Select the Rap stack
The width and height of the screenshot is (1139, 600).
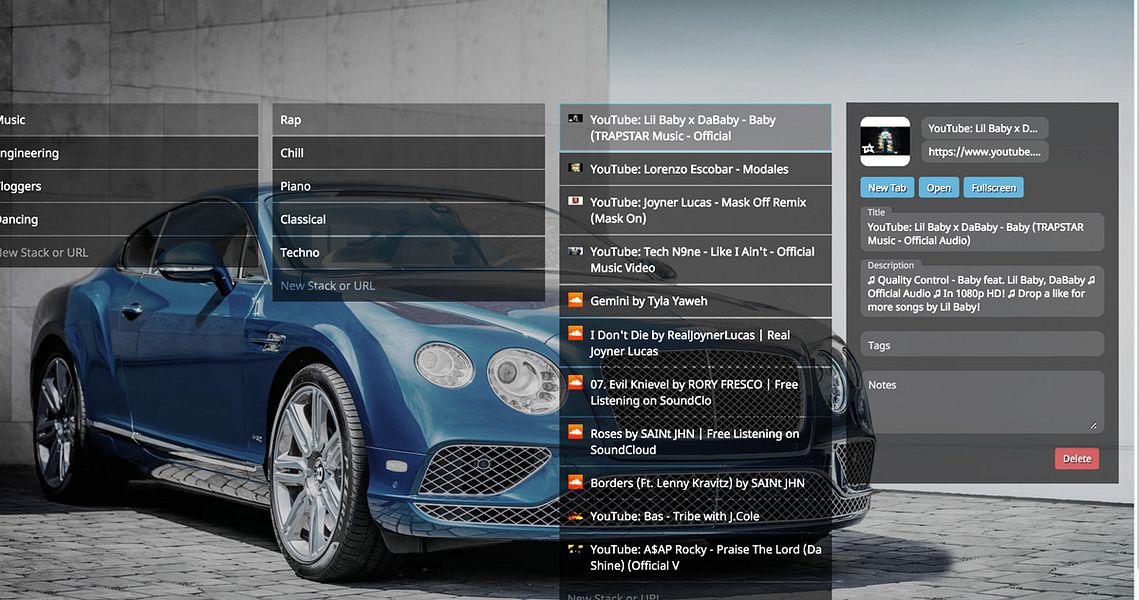408,120
